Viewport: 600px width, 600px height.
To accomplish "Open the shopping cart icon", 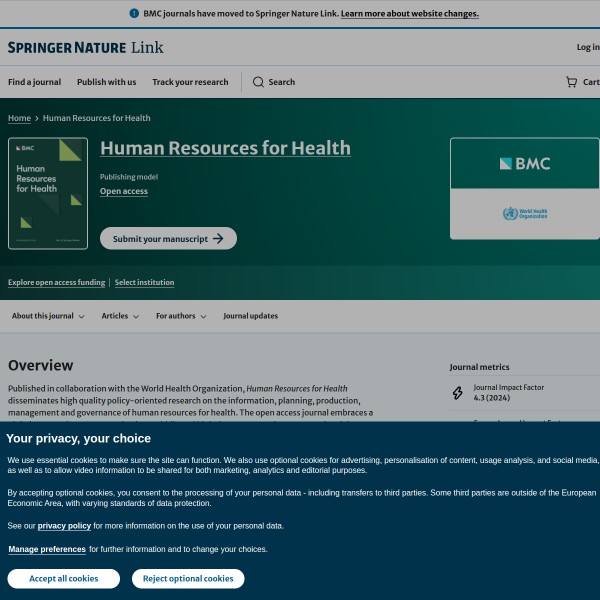I will [x=571, y=82].
